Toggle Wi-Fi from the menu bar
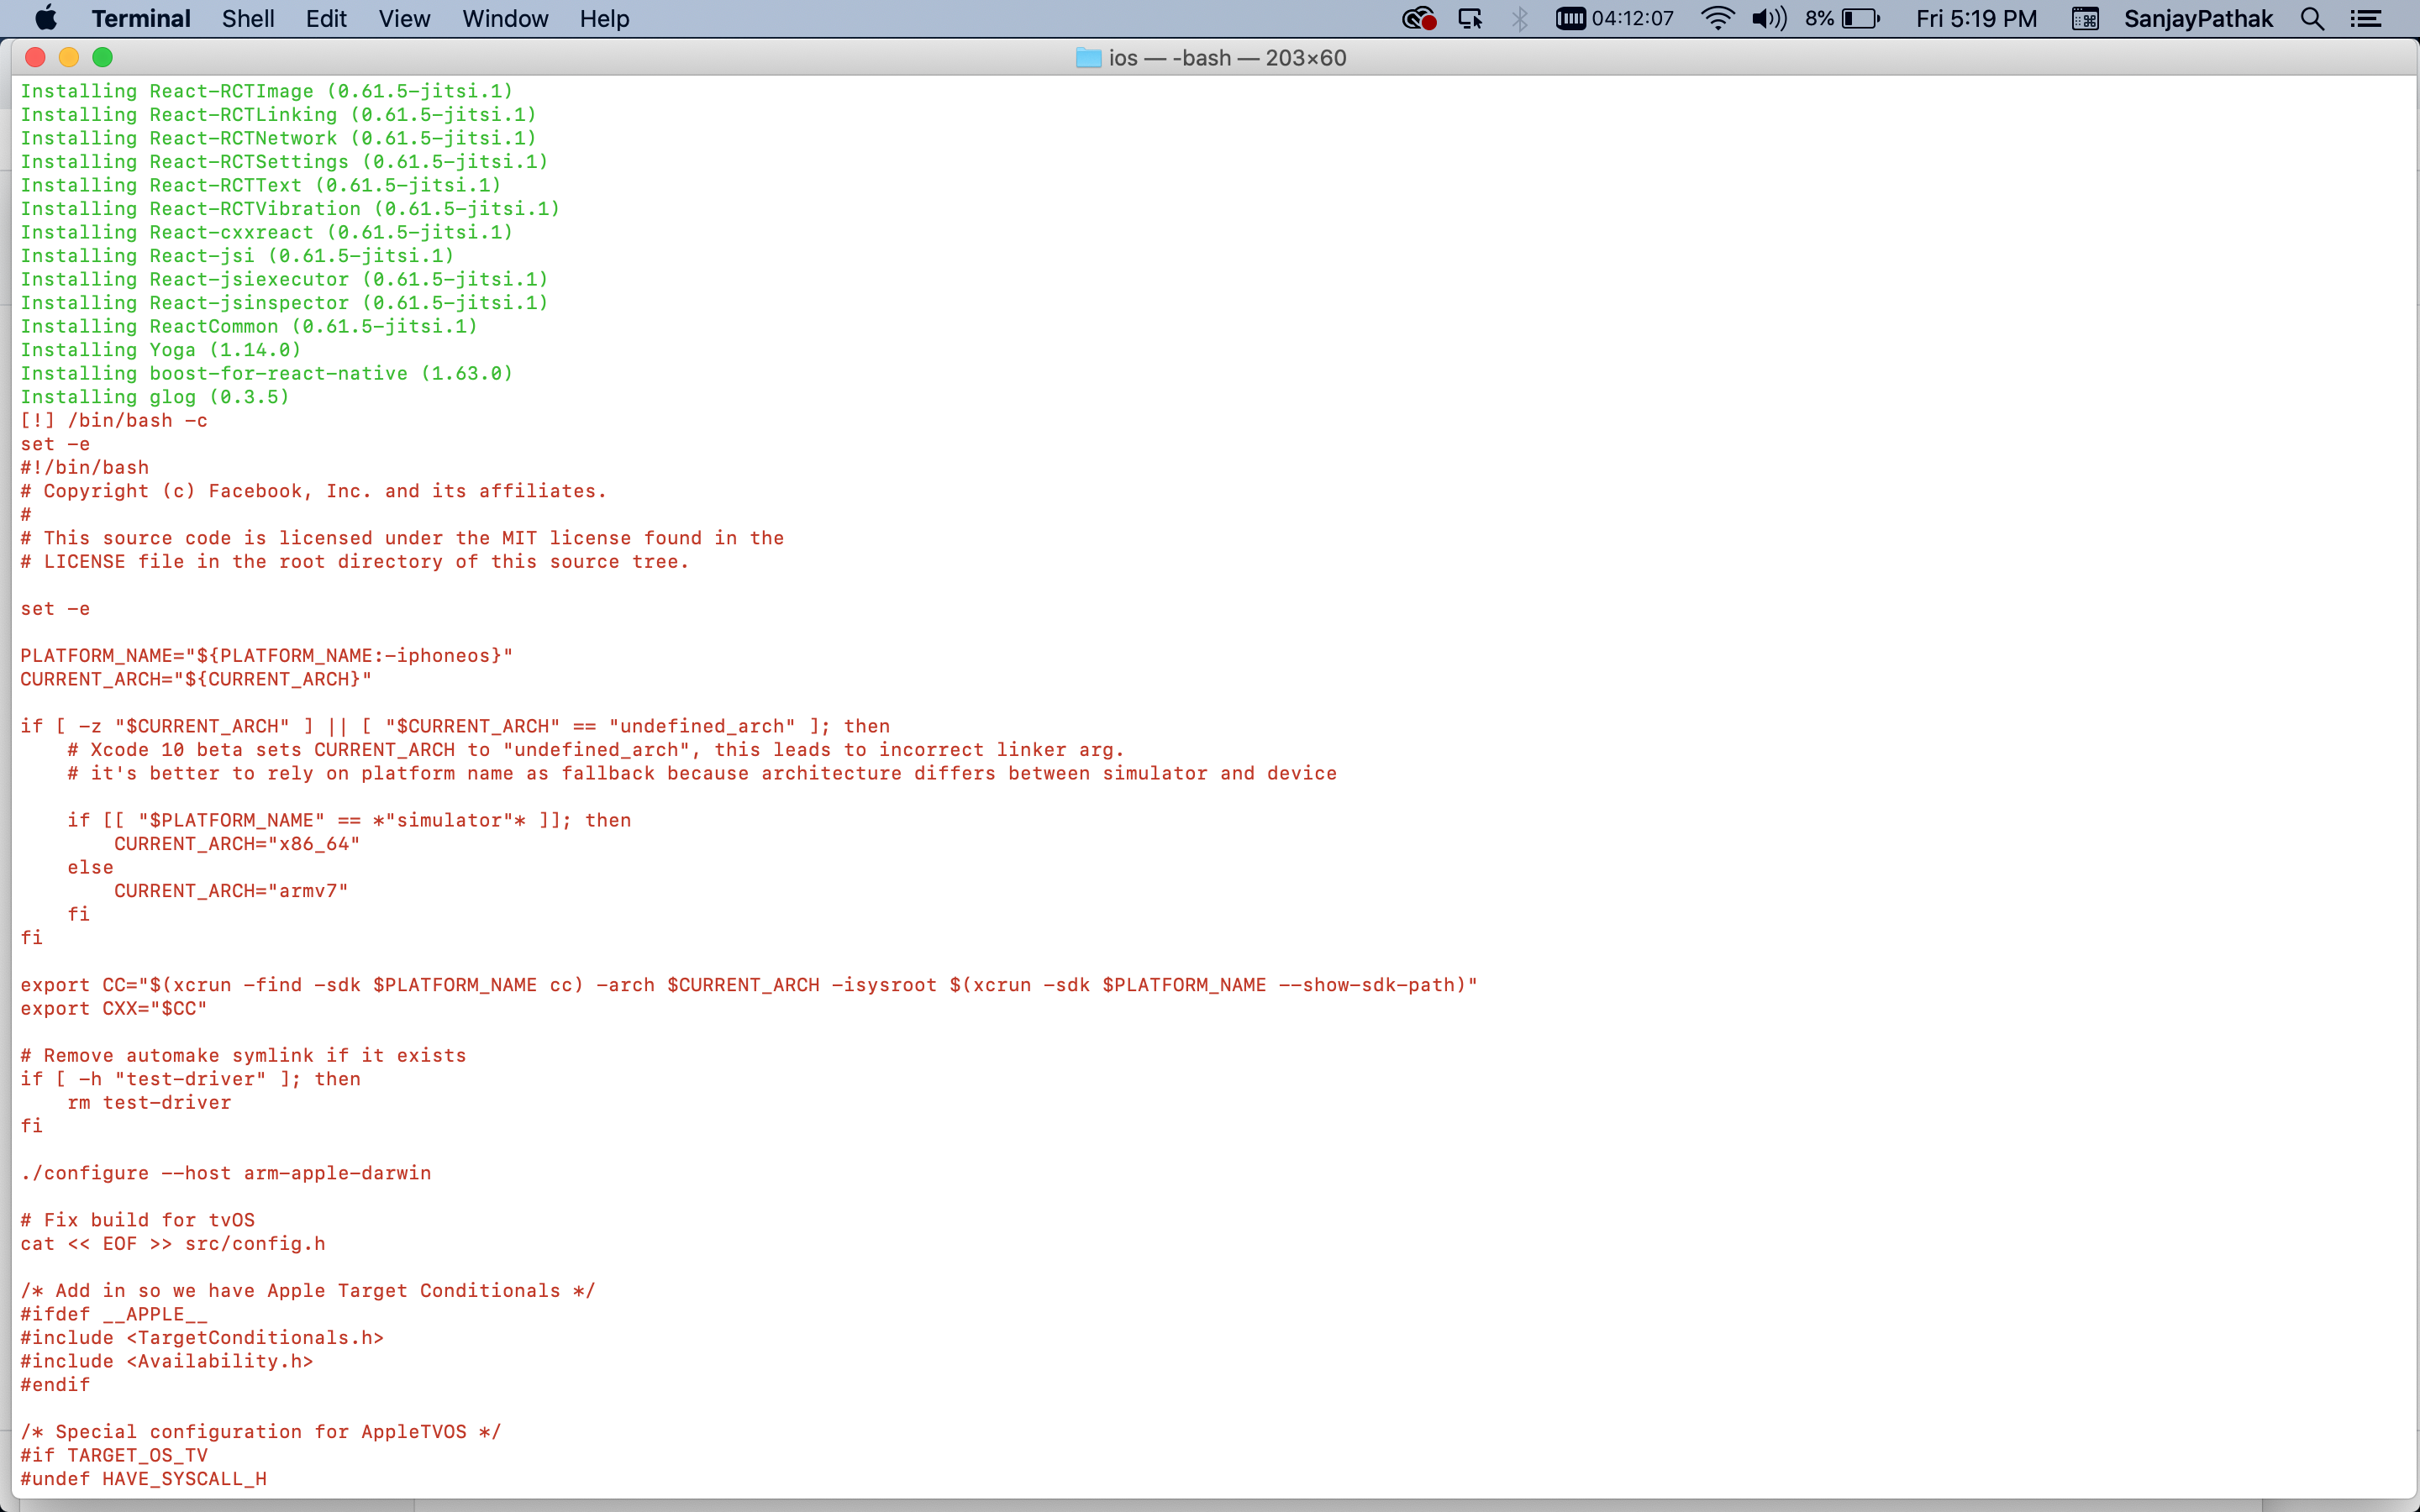The height and width of the screenshot is (1512, 2420). click(1717, 18)
